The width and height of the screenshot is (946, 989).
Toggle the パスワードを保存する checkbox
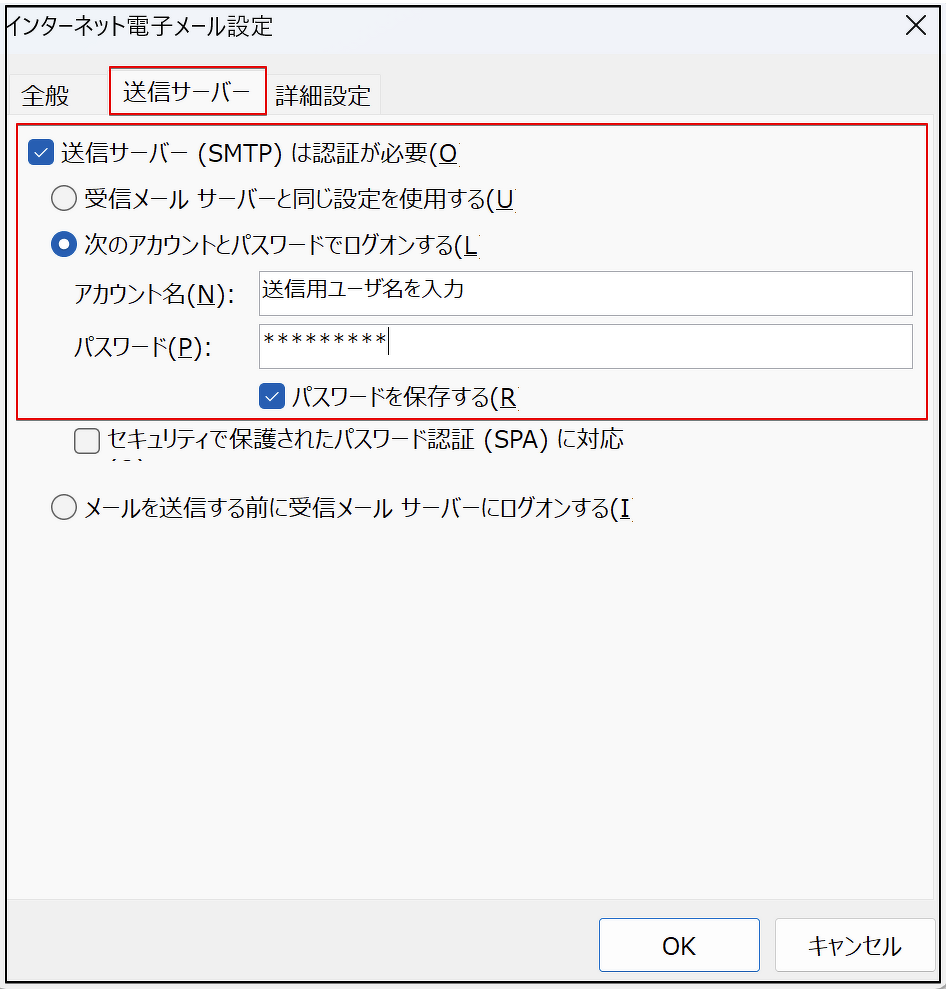pos(271,397)
